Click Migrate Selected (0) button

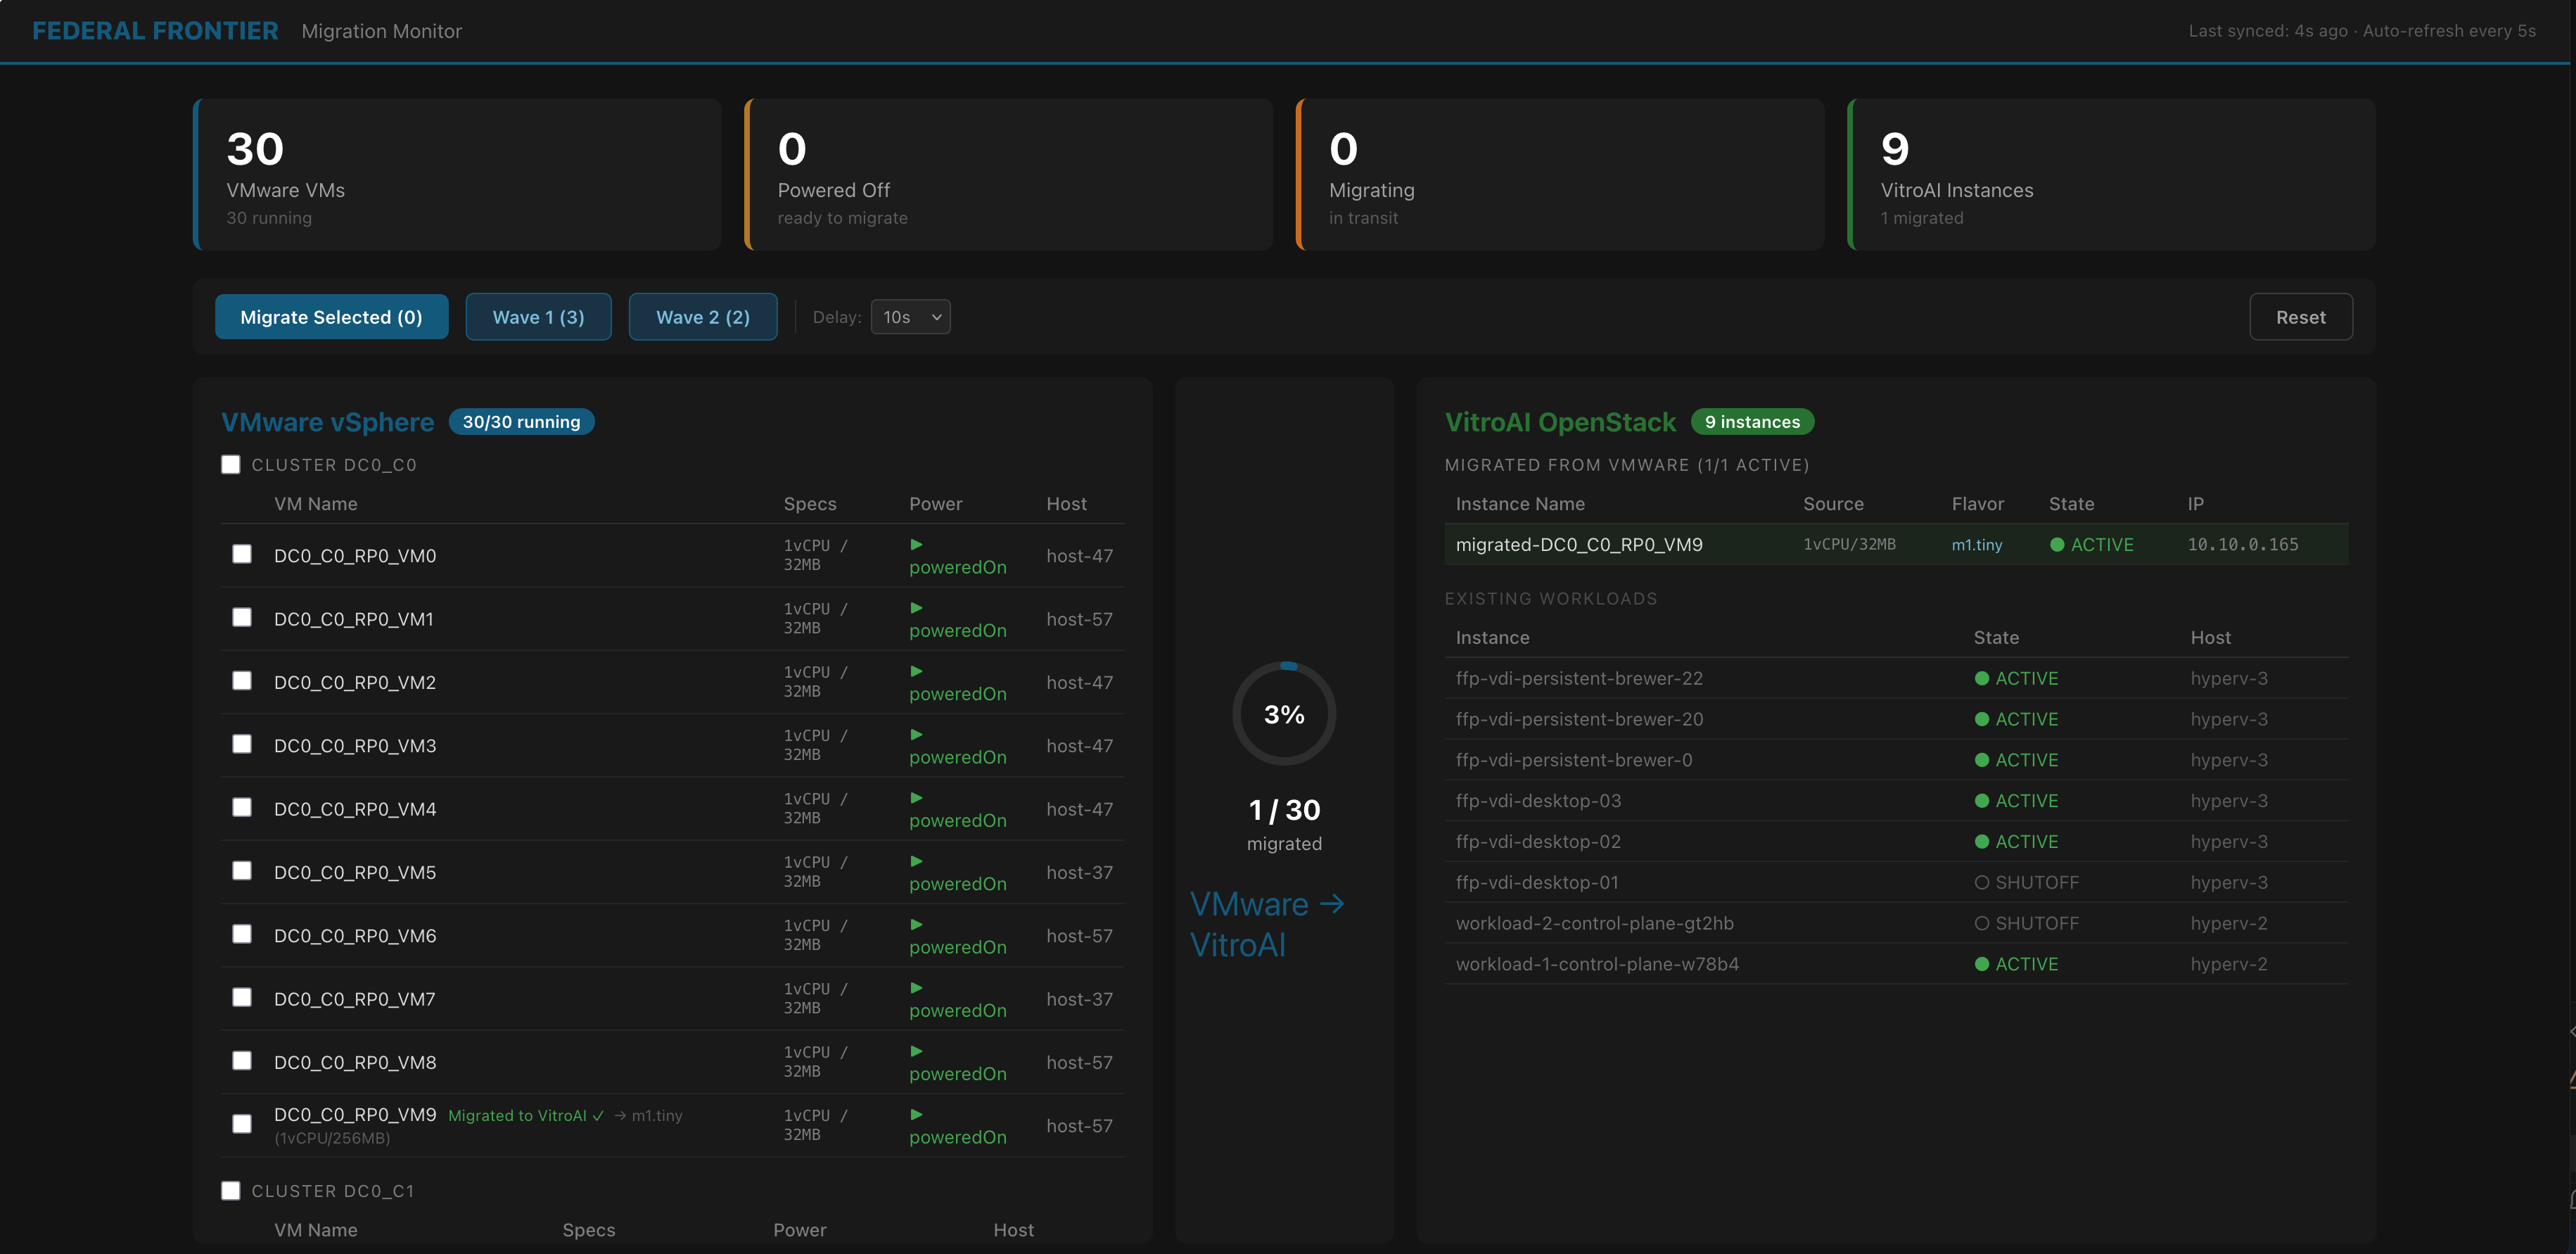pyautogui.click(x=331, y=317)
